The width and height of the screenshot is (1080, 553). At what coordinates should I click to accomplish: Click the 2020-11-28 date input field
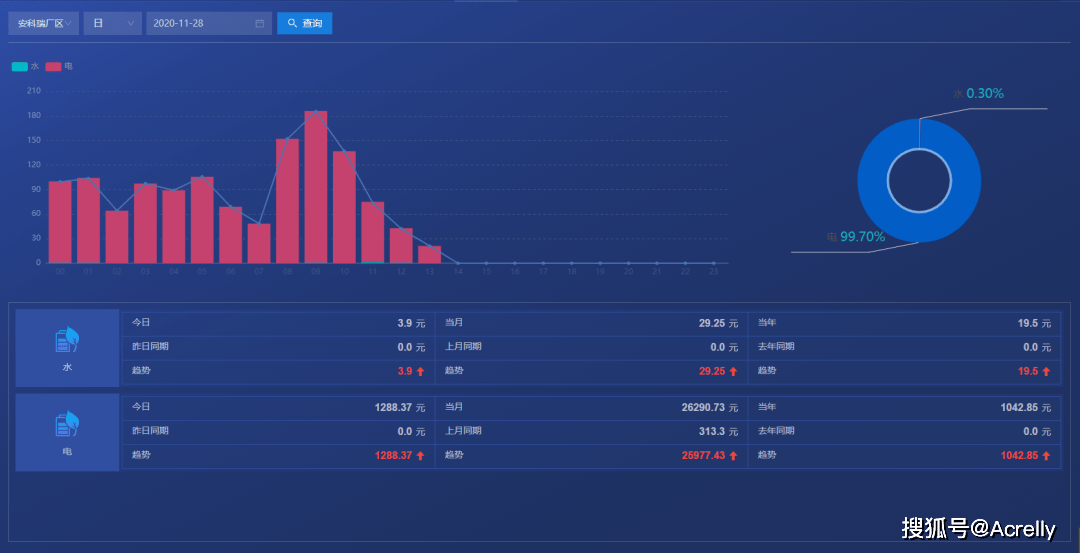[200, 23]
